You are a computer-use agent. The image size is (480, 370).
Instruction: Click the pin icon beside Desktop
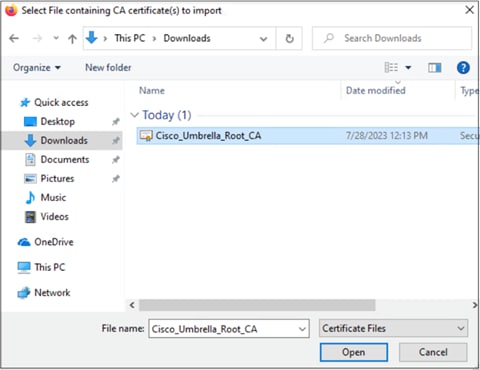[115, 122]
